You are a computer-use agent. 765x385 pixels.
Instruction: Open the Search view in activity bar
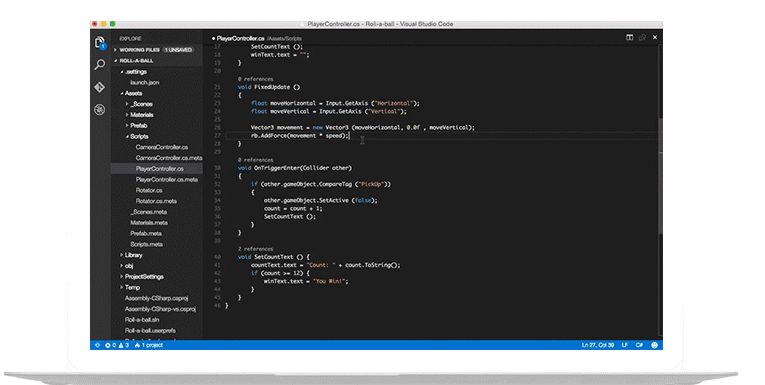100,64
